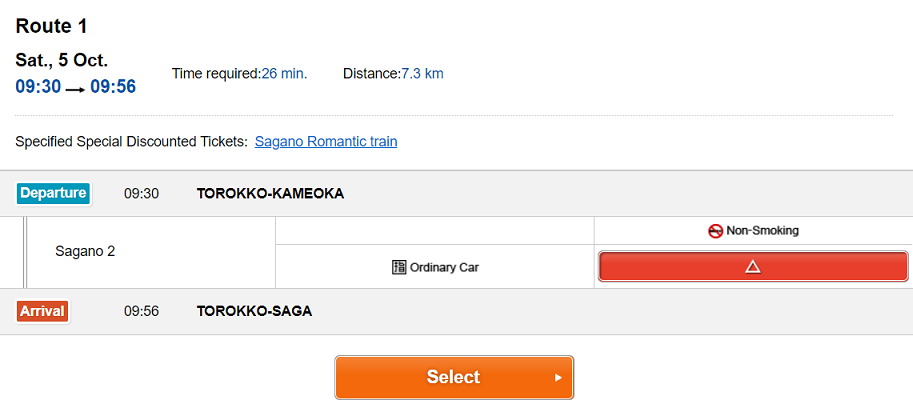Click the 09:56 time in Arrival row
This screenshot has width=913, height=408.
pyautogui.click(x=141, y=311)
